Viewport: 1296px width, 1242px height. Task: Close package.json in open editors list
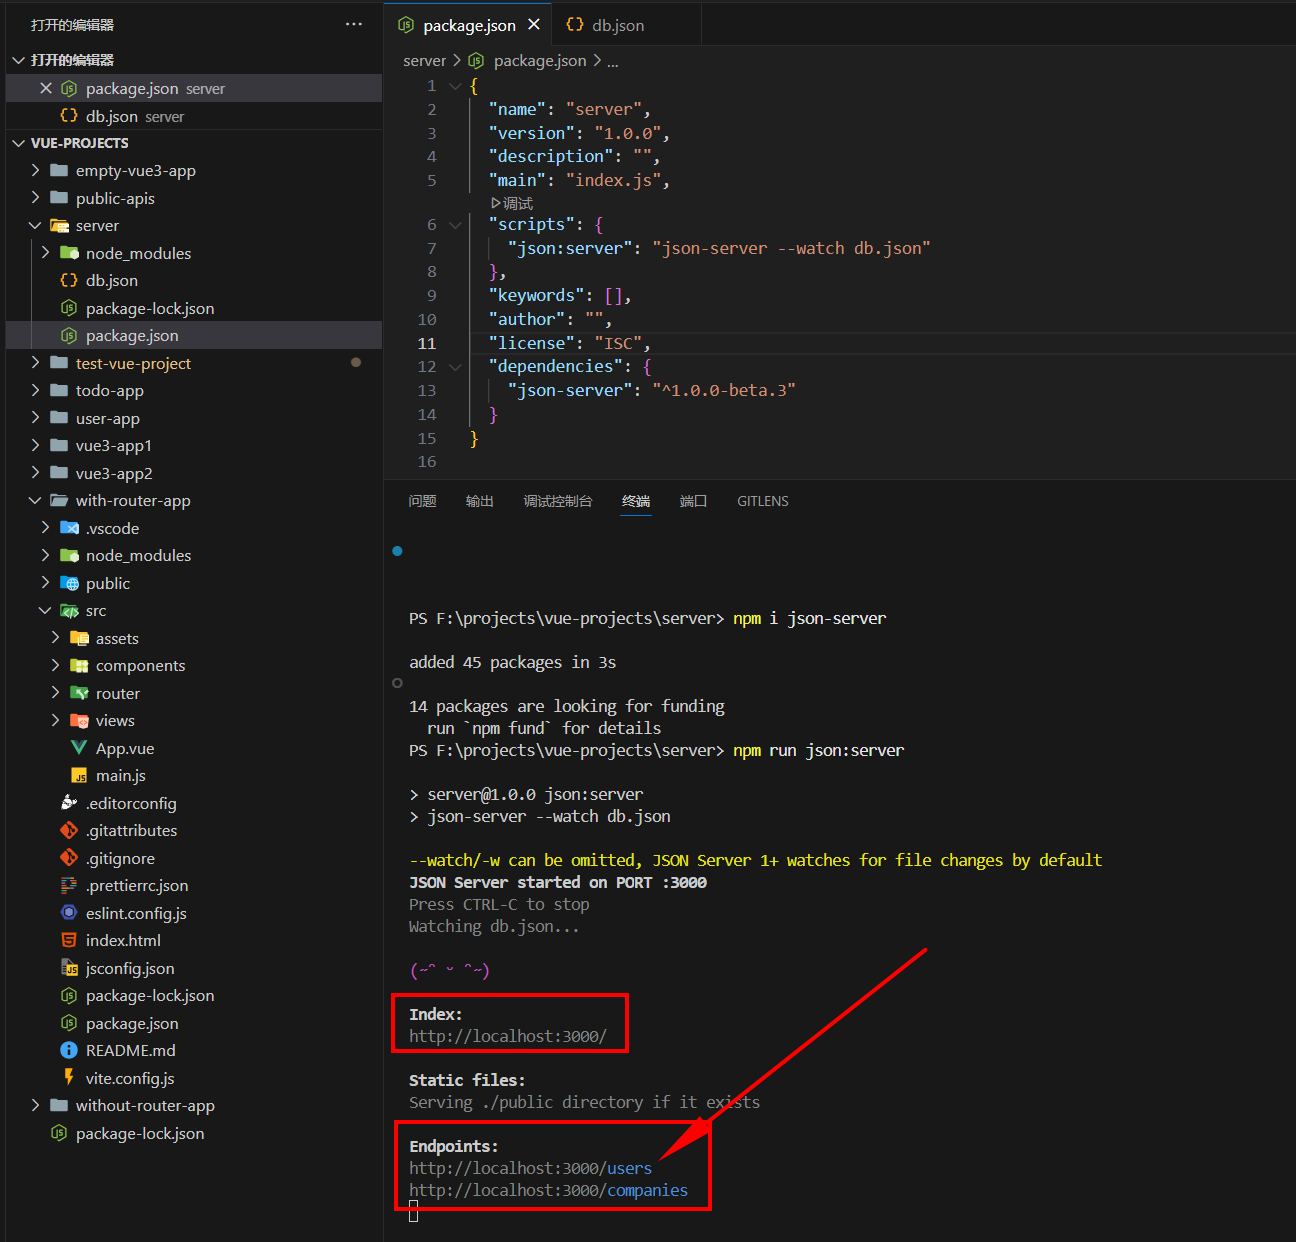[x=46, y=88]
